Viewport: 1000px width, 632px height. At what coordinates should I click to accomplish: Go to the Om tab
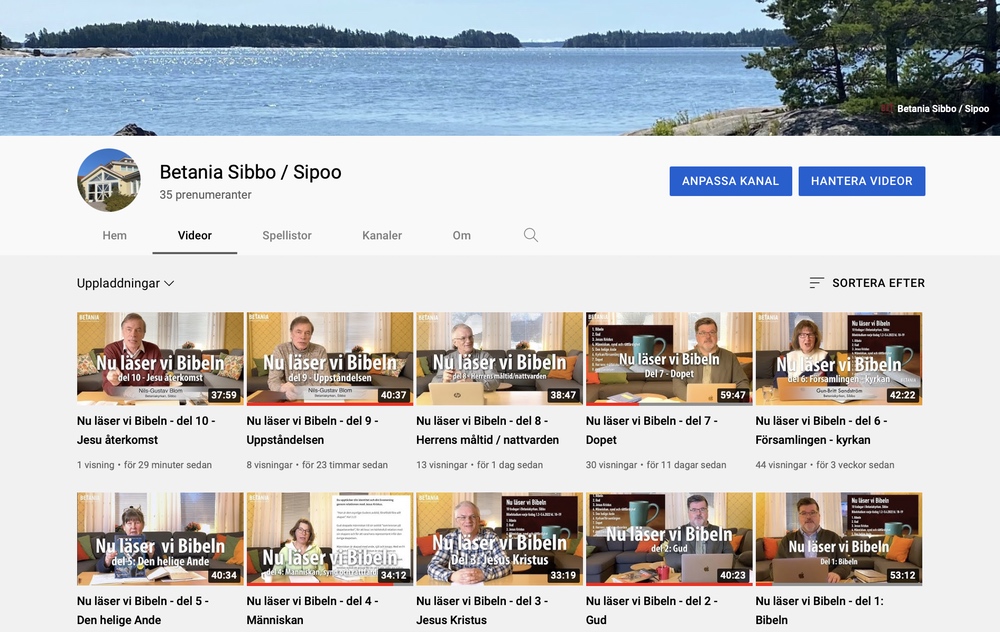461,236
